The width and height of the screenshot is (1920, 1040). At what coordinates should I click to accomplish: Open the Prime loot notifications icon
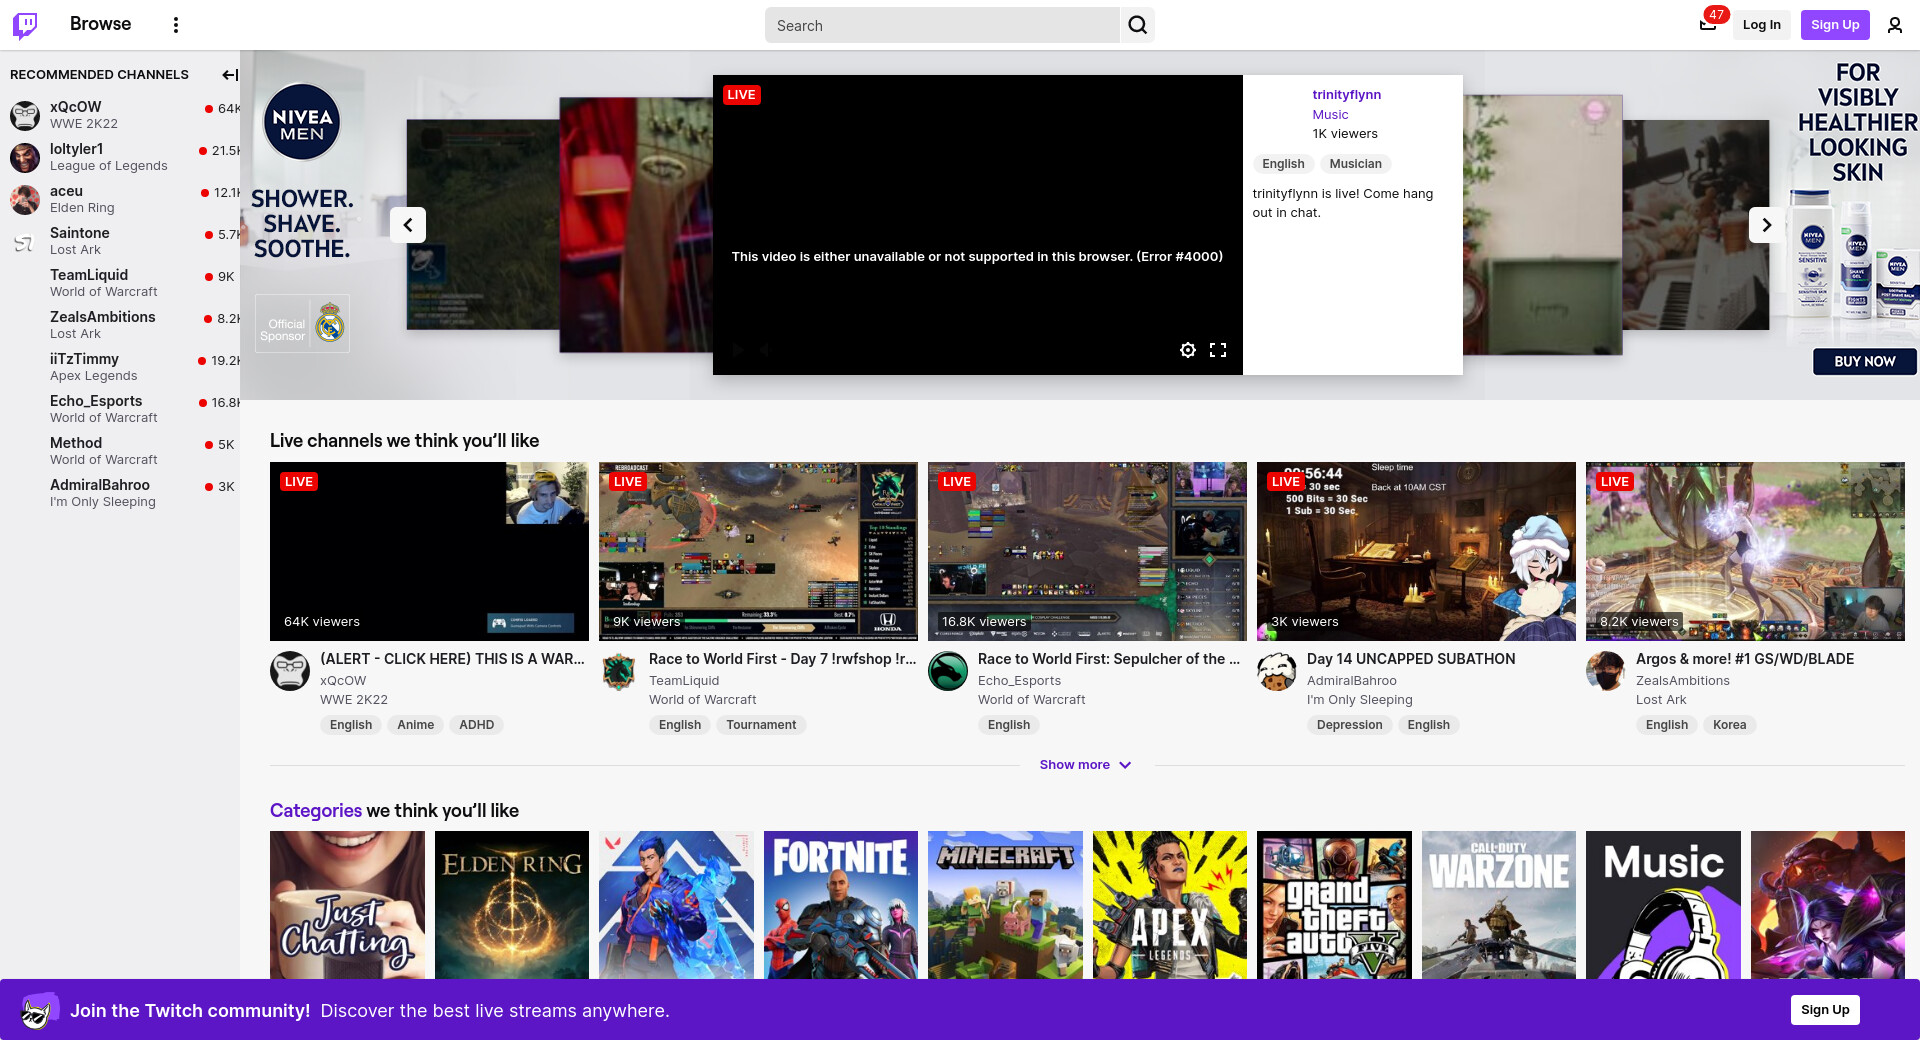coord(1708,25)
